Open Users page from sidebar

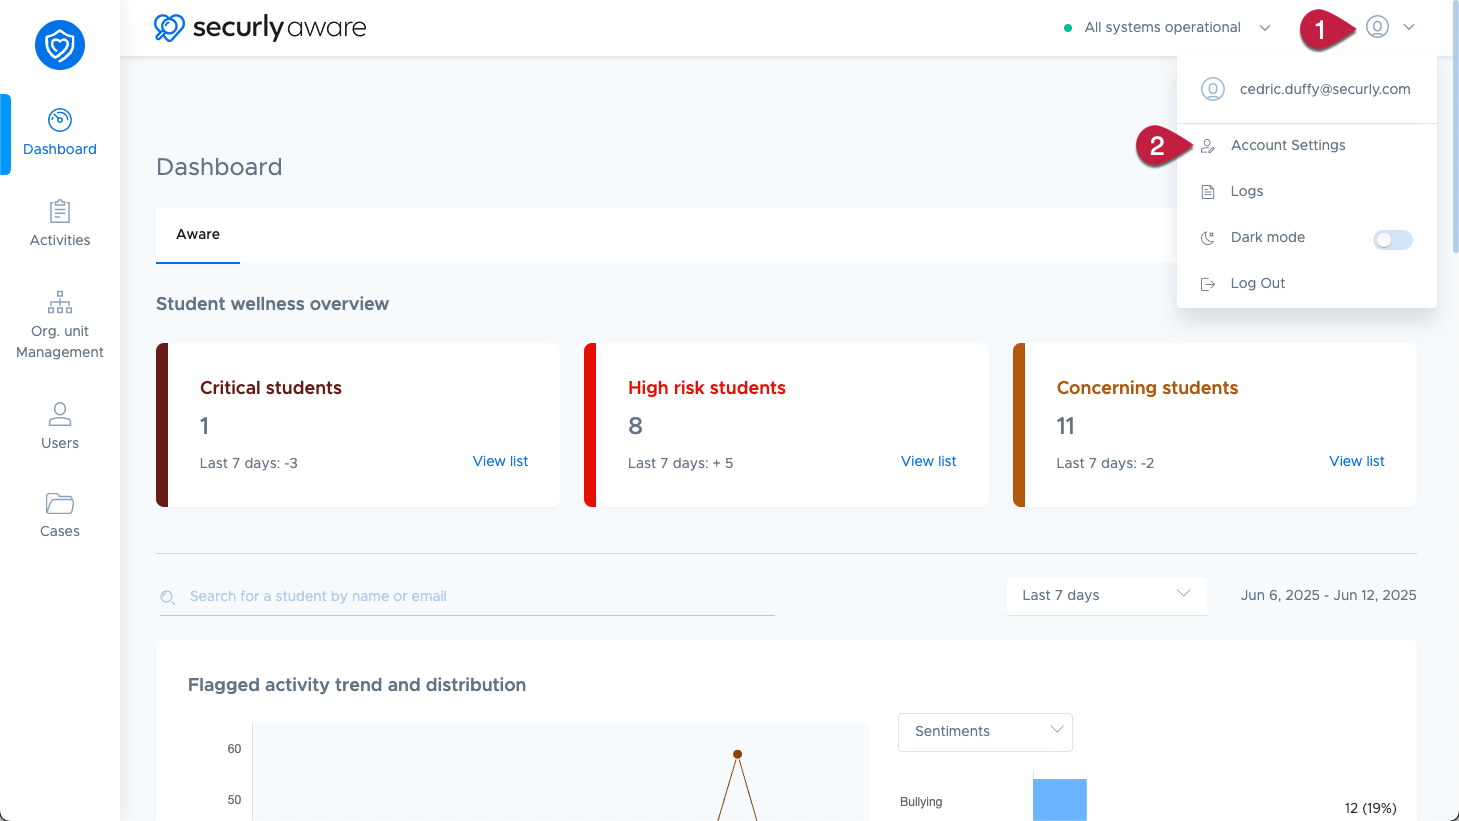[60, 426]
